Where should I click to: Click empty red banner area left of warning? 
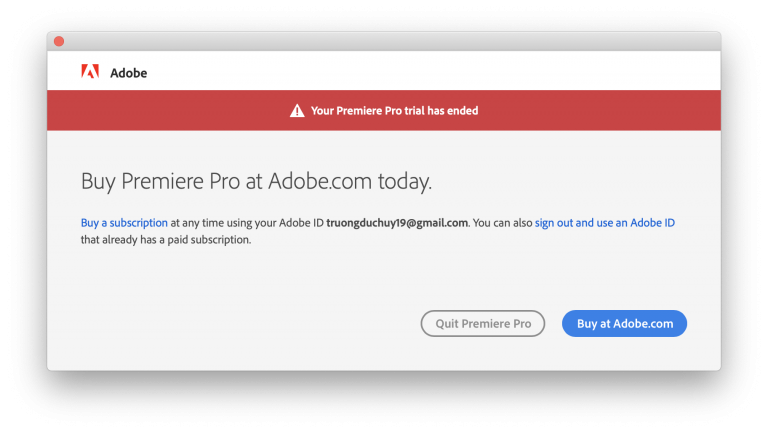click(x=167, y=111)
